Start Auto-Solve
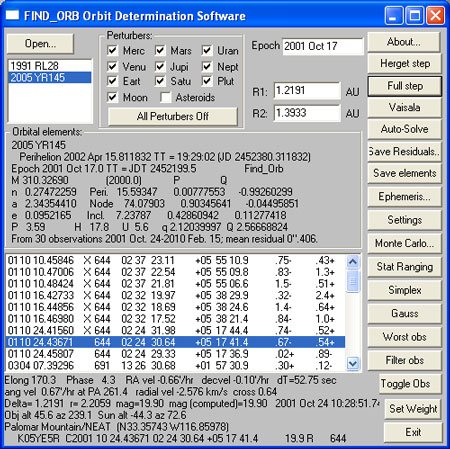450x449 pixels. pos(405,129)
